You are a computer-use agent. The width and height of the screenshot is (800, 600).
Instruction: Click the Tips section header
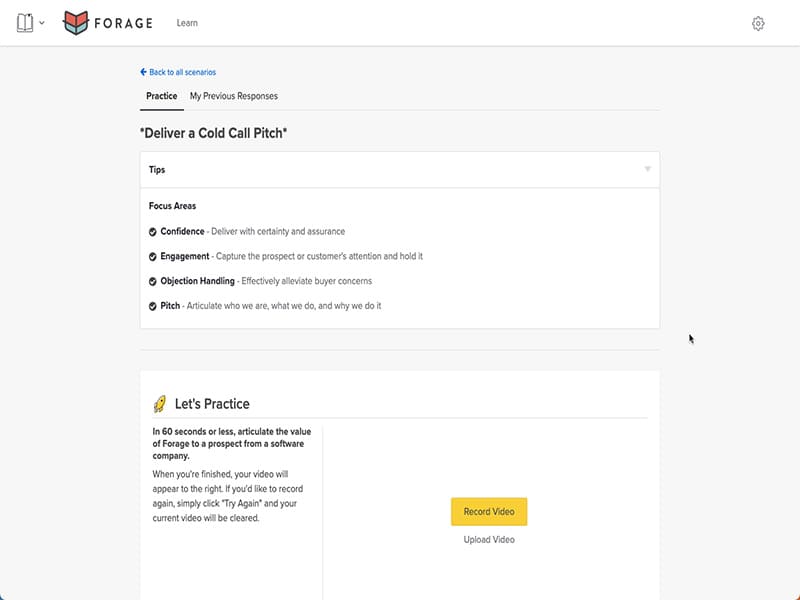click(x=157, y=170)
